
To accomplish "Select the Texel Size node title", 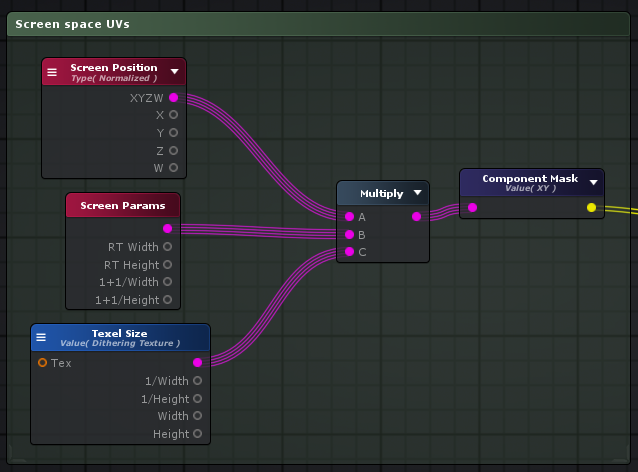I will coord(120,333).
